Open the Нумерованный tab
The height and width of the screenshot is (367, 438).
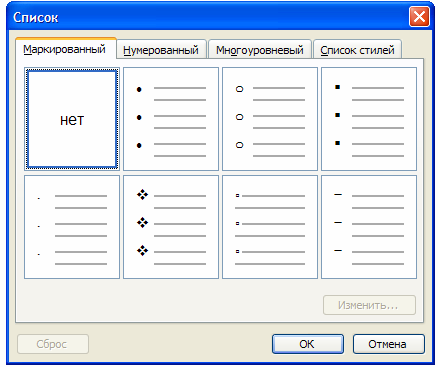point(161,50)
